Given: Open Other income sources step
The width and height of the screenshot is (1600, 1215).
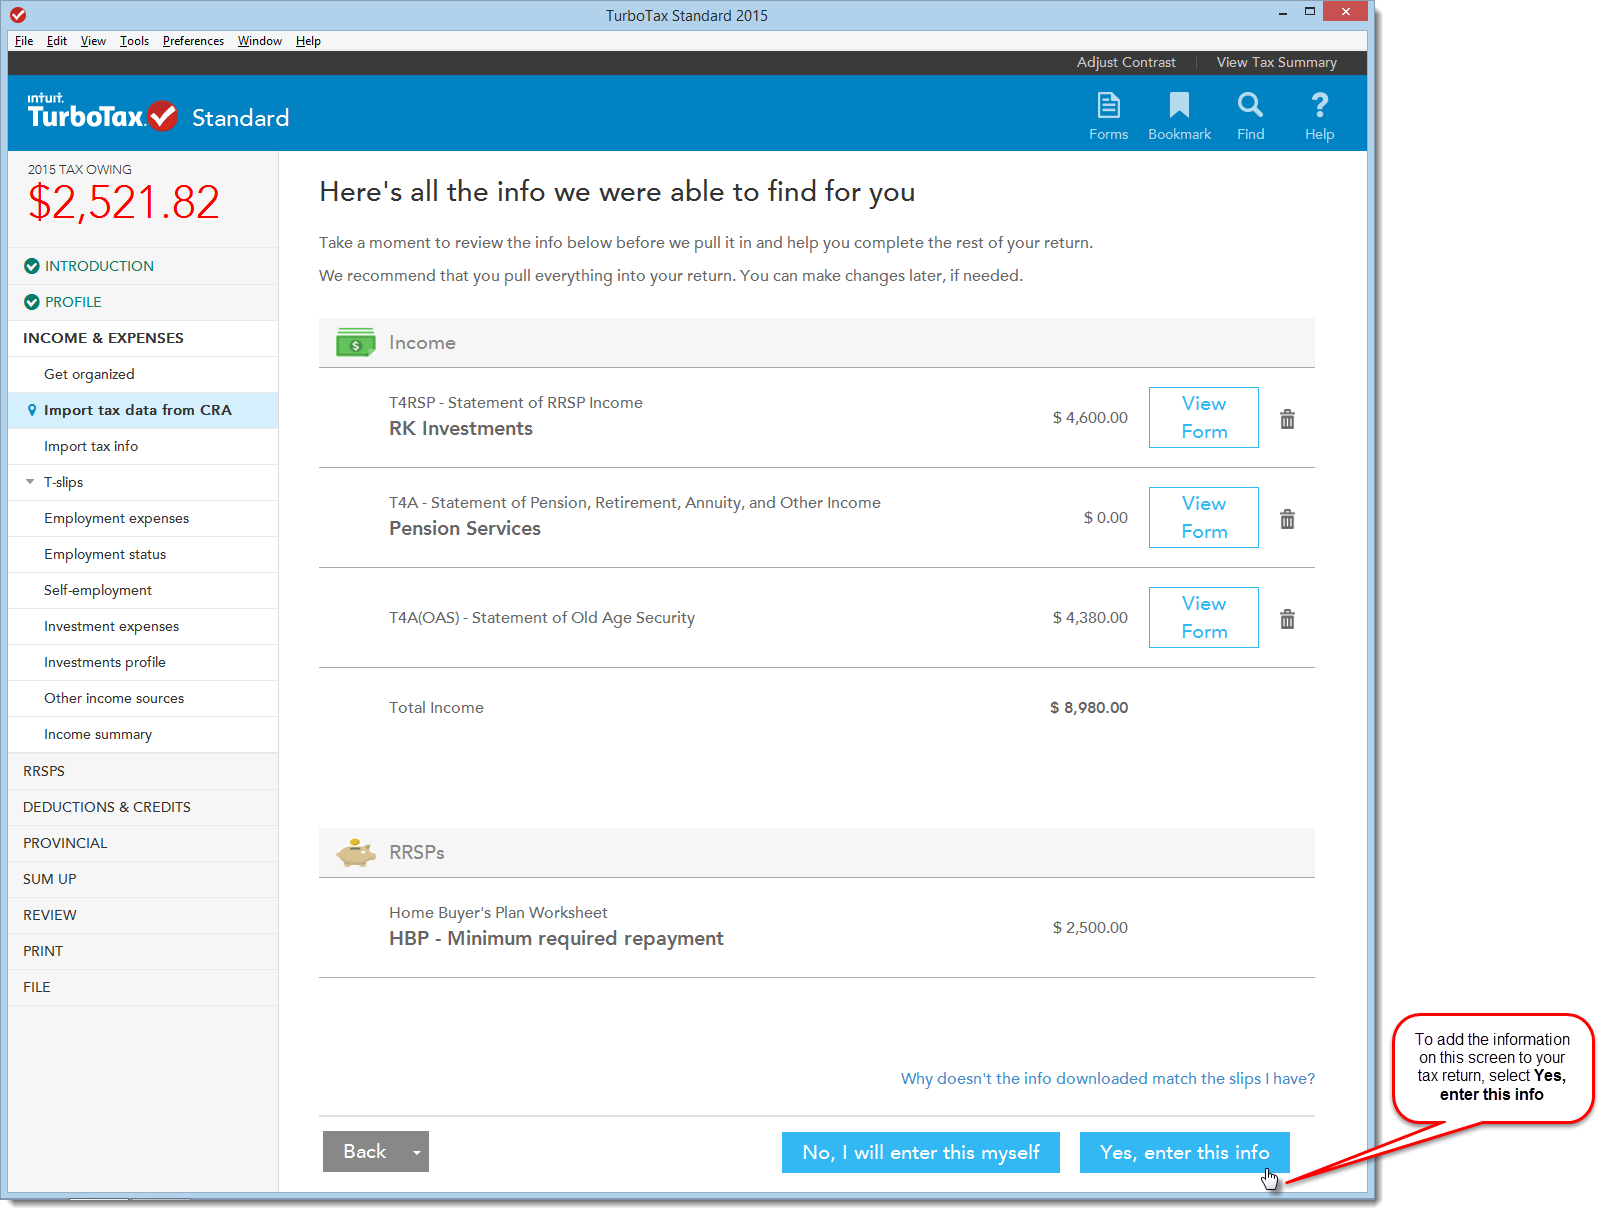Looking at the screenshot, I should coord(143,698).
